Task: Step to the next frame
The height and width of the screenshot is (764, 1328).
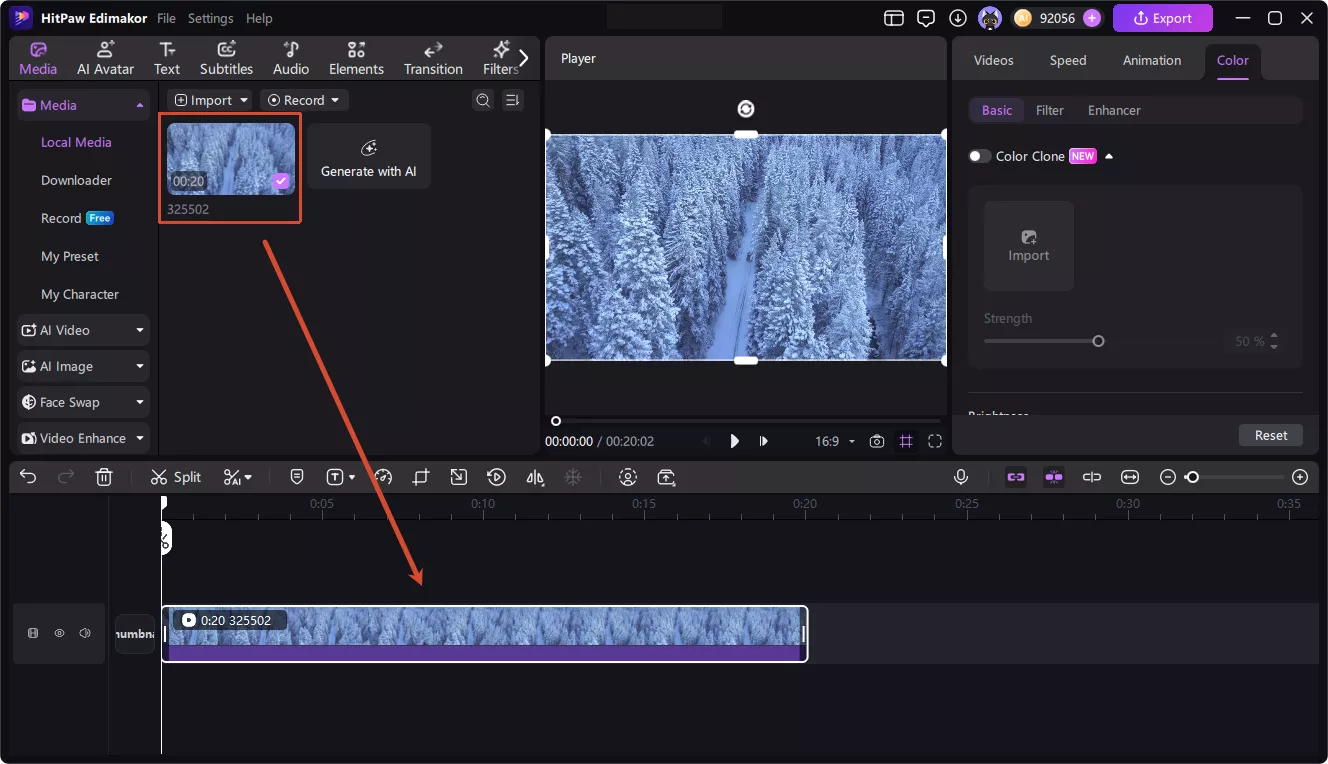Action: (x=764, y=441)
